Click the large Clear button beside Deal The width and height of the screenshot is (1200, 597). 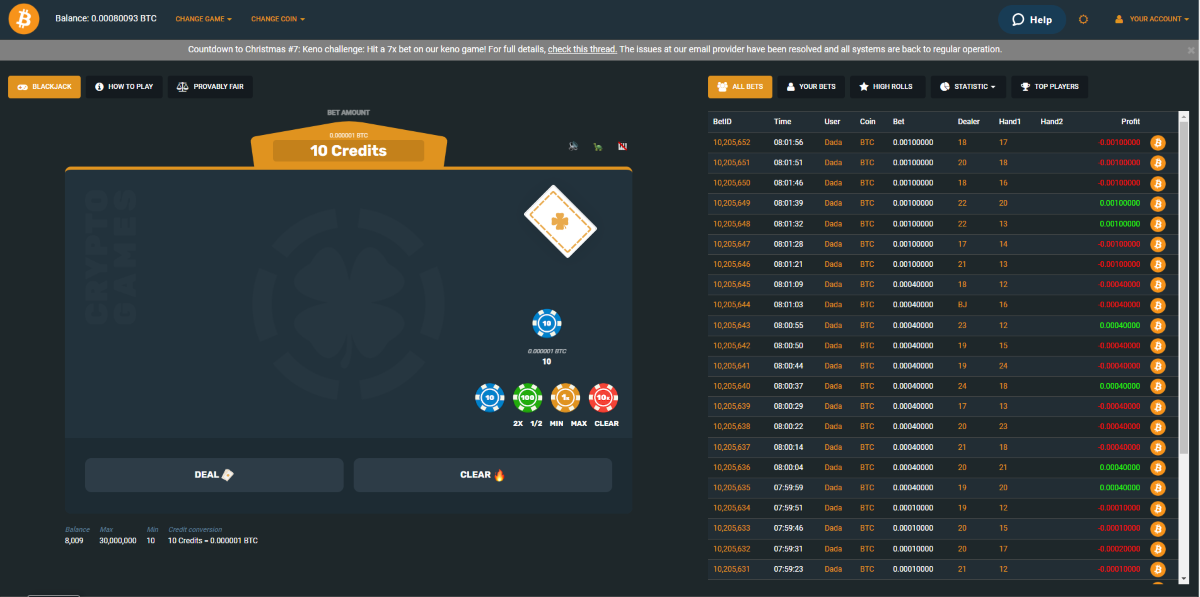point(483,475)
